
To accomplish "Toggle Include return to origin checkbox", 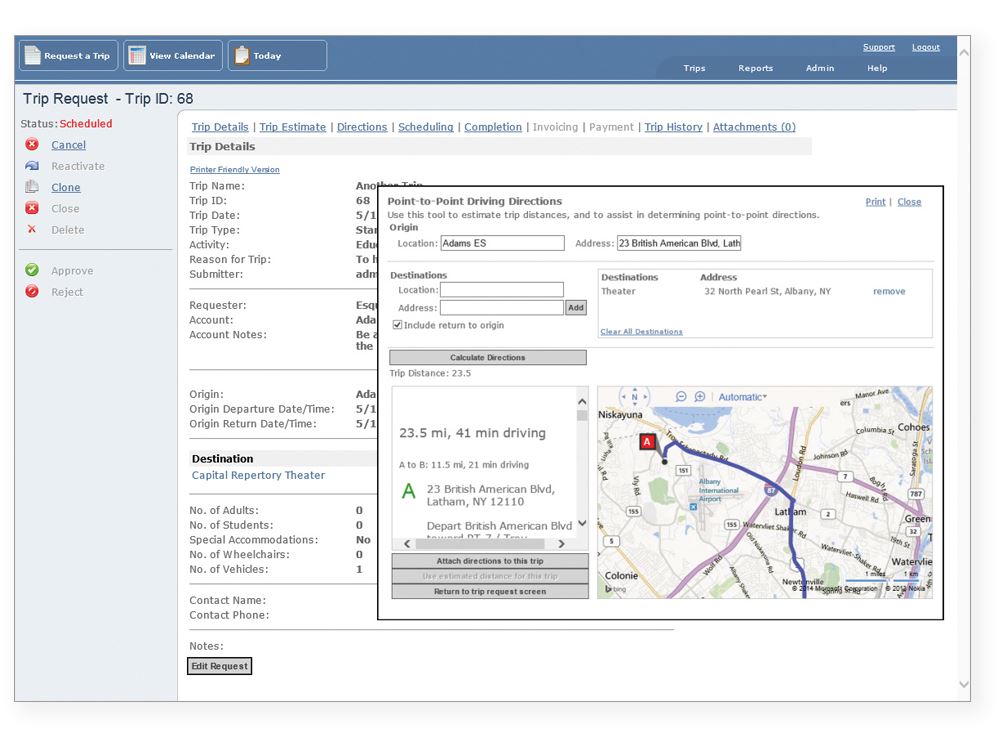I will coord(397,325).
